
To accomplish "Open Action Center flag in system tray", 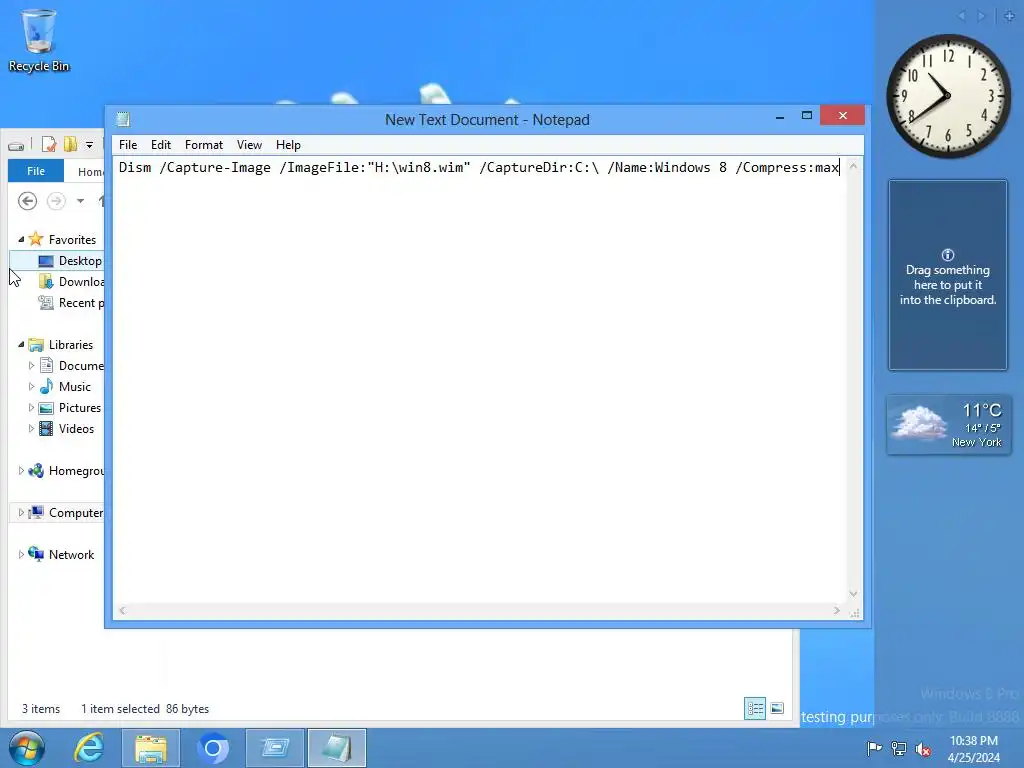I will pyautogui.click(x=874, y=748).
